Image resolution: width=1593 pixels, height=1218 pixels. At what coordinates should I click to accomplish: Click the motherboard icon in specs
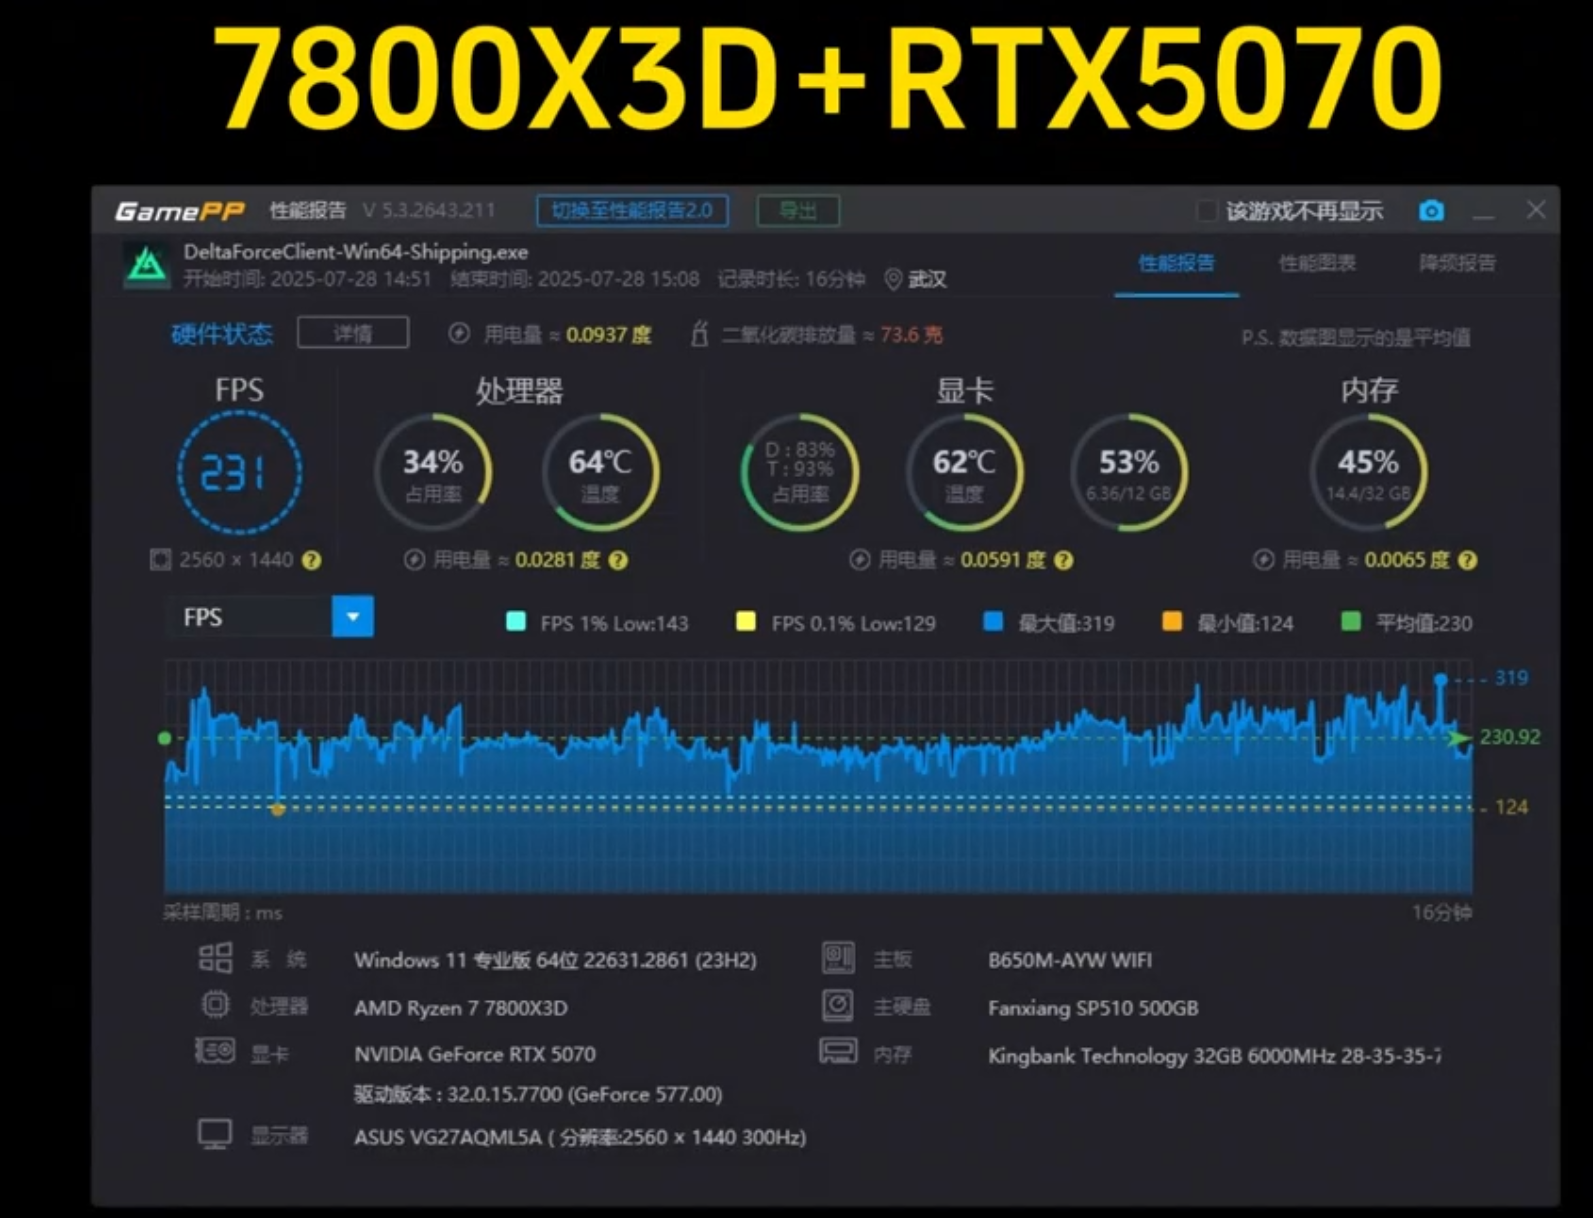838,958
